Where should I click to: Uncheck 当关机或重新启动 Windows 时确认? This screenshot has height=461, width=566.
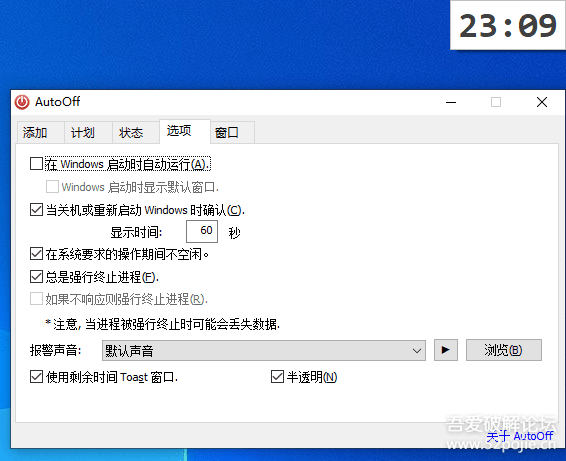point(36,210)
